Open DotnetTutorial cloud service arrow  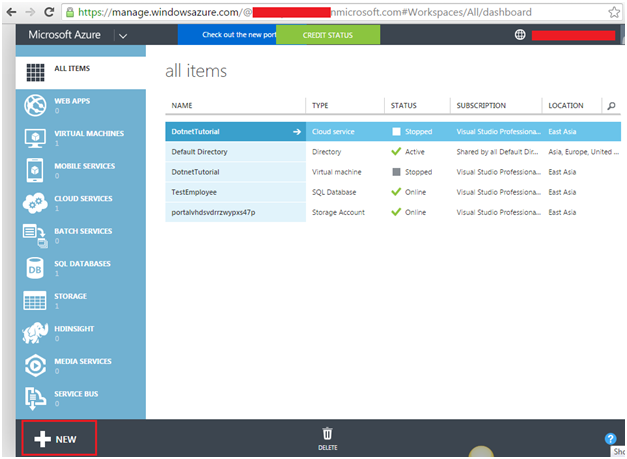[x=297, y=132]
